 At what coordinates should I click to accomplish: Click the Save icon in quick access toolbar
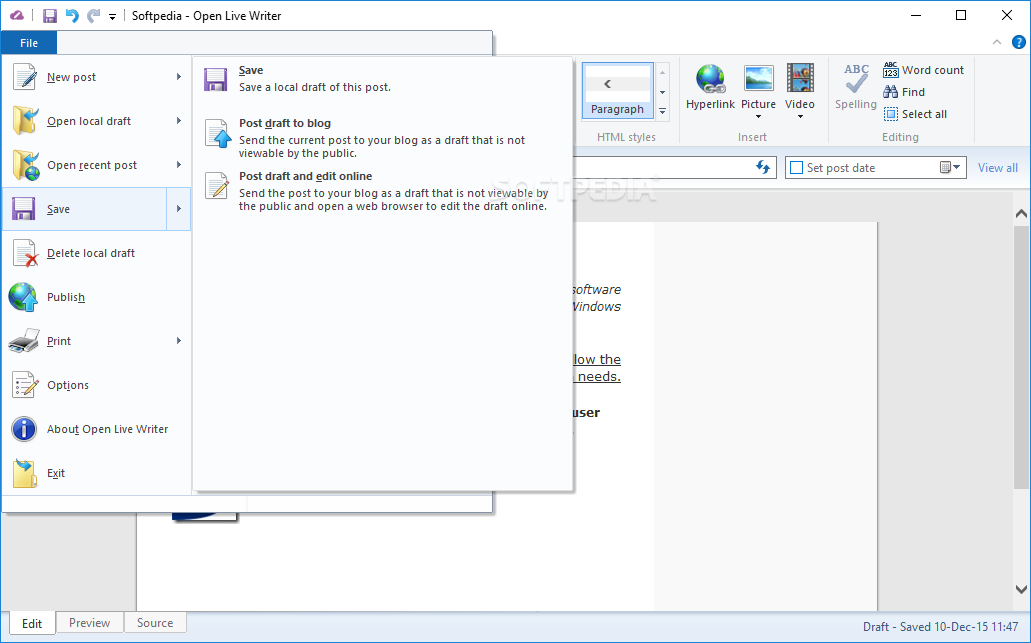pyautogui.click(x=50, y=16)
